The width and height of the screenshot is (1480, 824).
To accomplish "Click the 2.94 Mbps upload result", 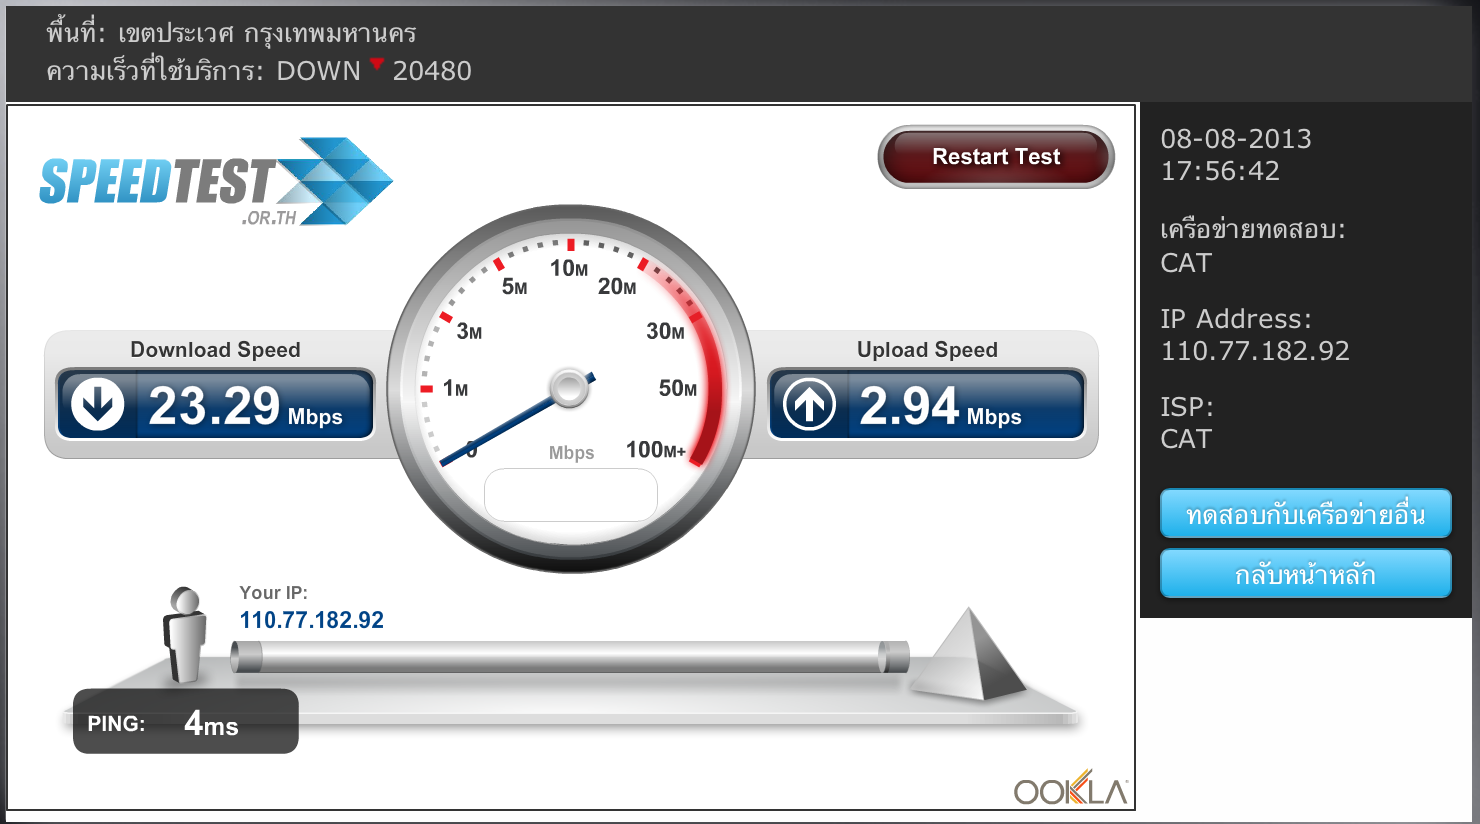I will coord(940,406).
